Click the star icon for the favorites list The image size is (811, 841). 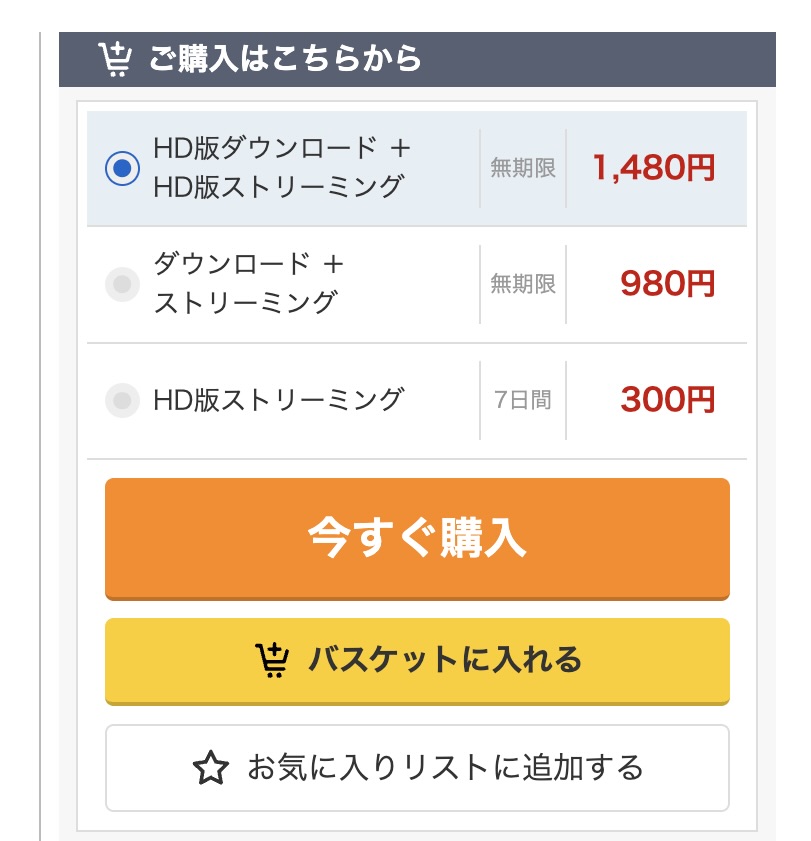[x=211, y=768]
